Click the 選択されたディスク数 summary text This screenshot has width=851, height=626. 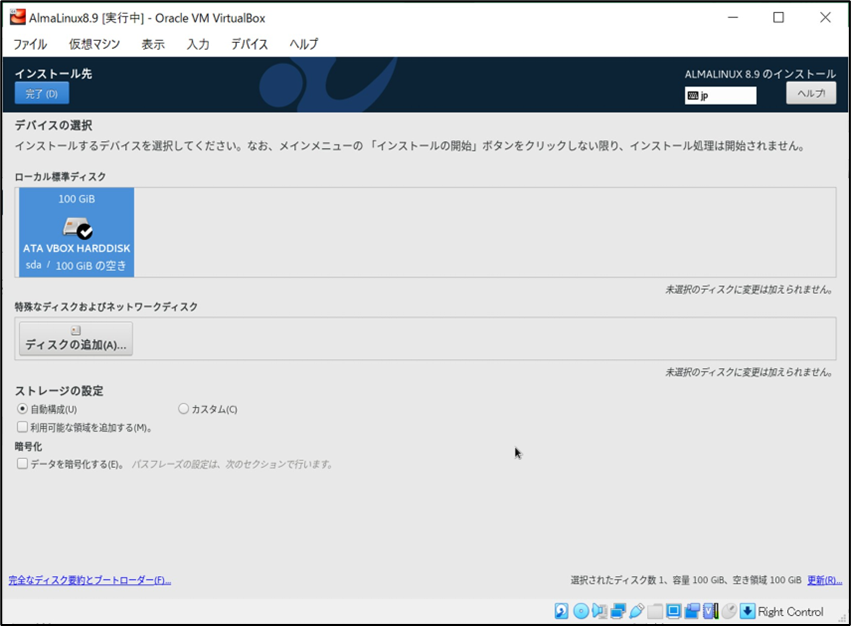click(686, 580)
